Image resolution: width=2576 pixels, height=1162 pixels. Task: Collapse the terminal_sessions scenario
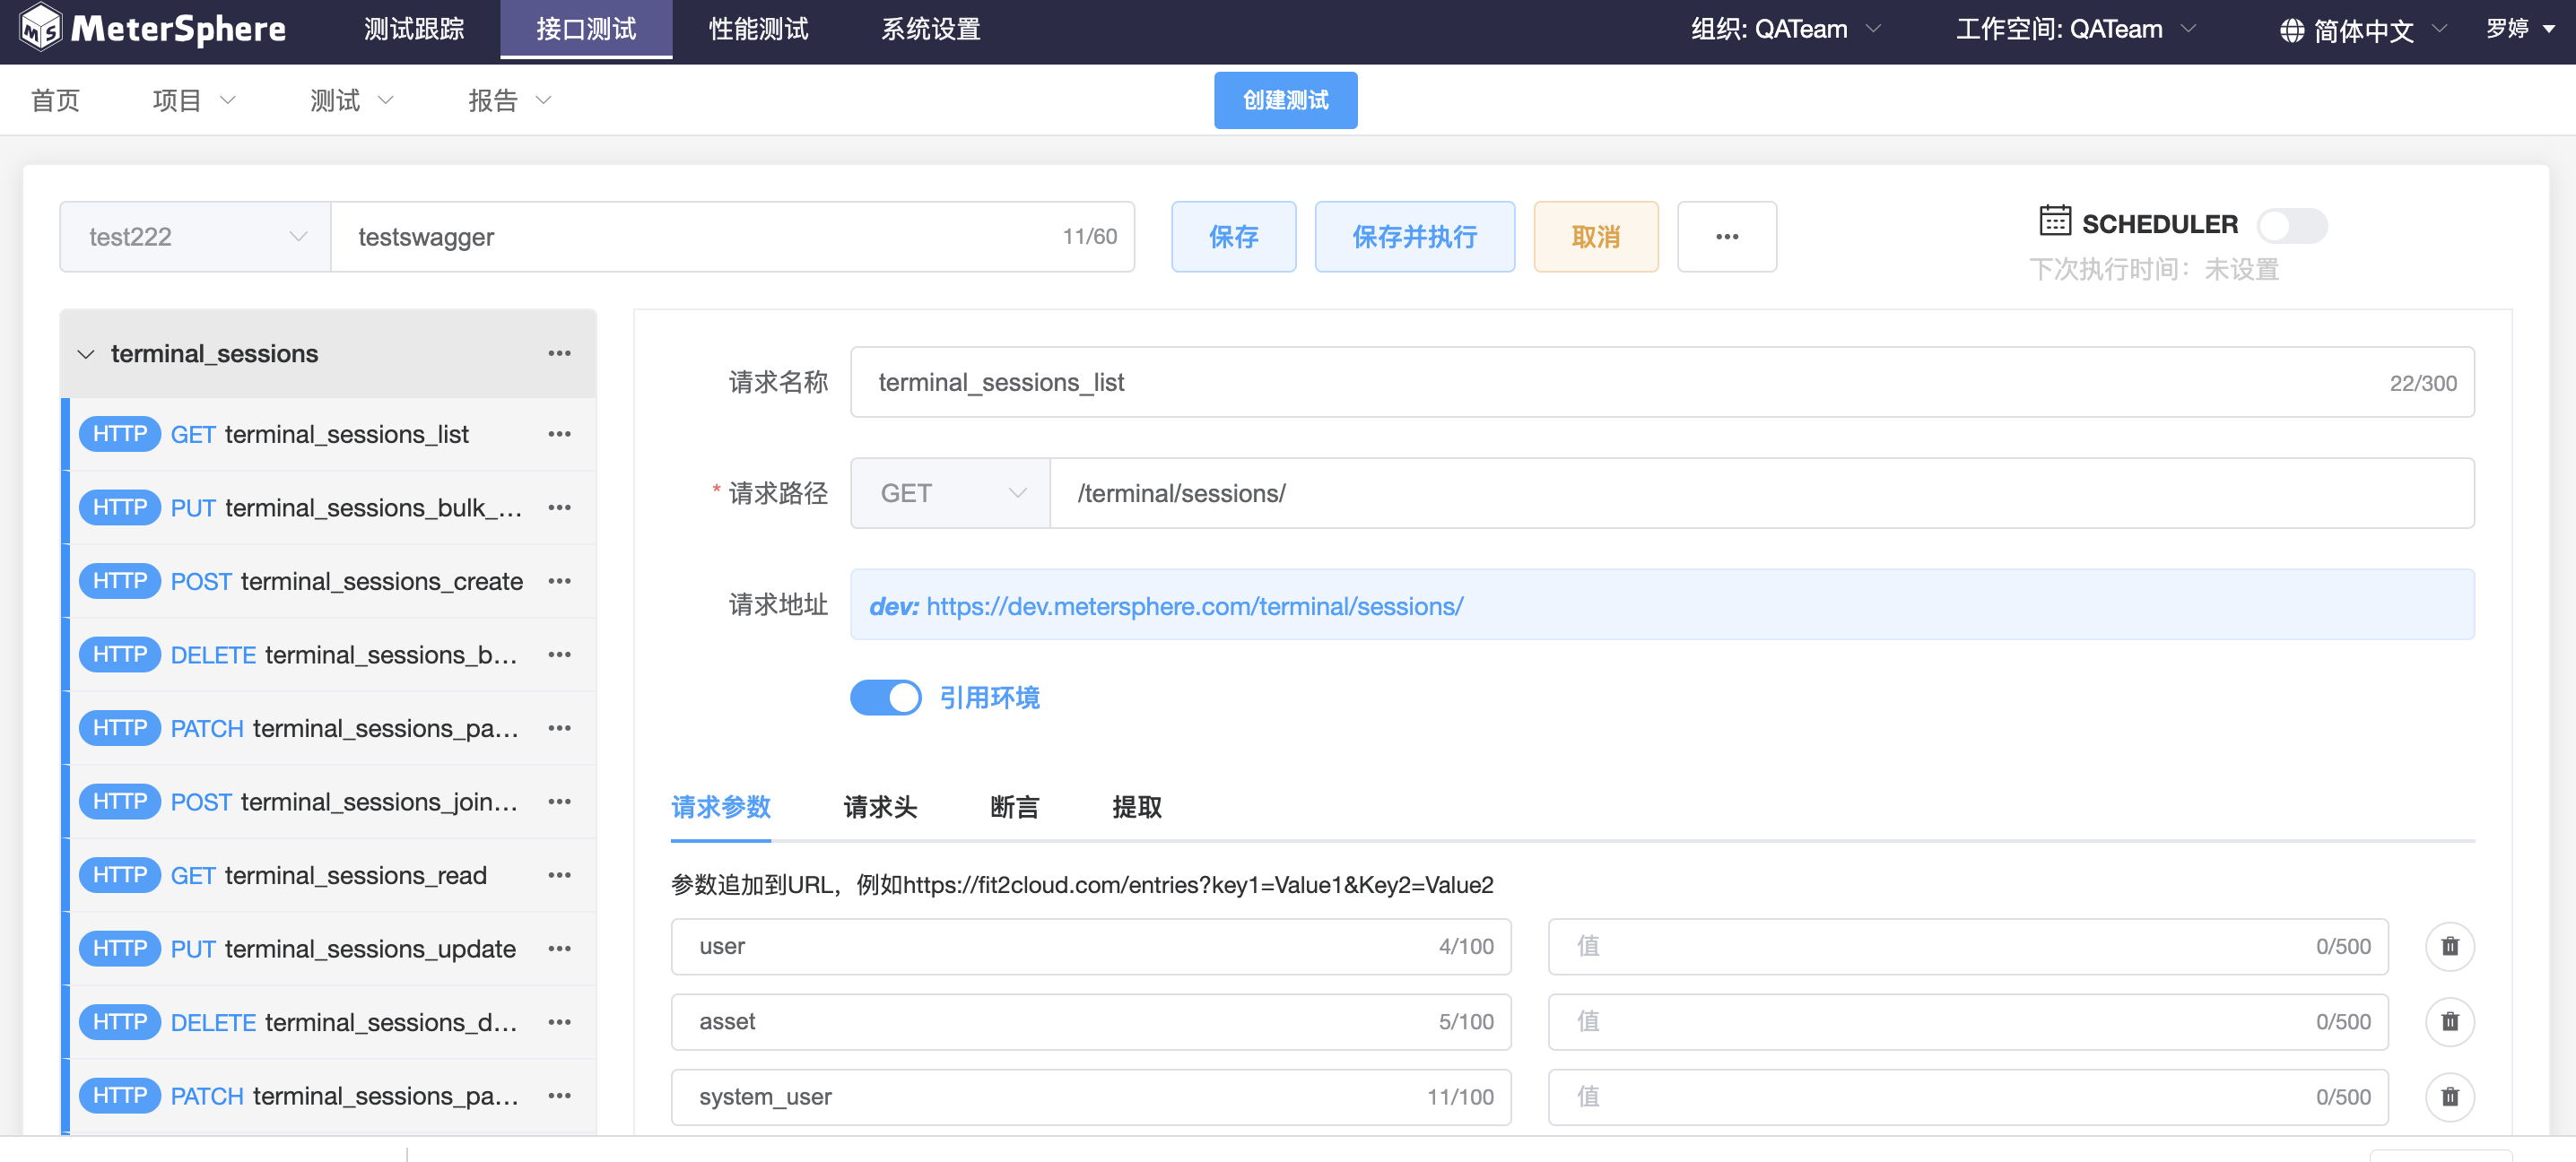[x=86, y=354]
